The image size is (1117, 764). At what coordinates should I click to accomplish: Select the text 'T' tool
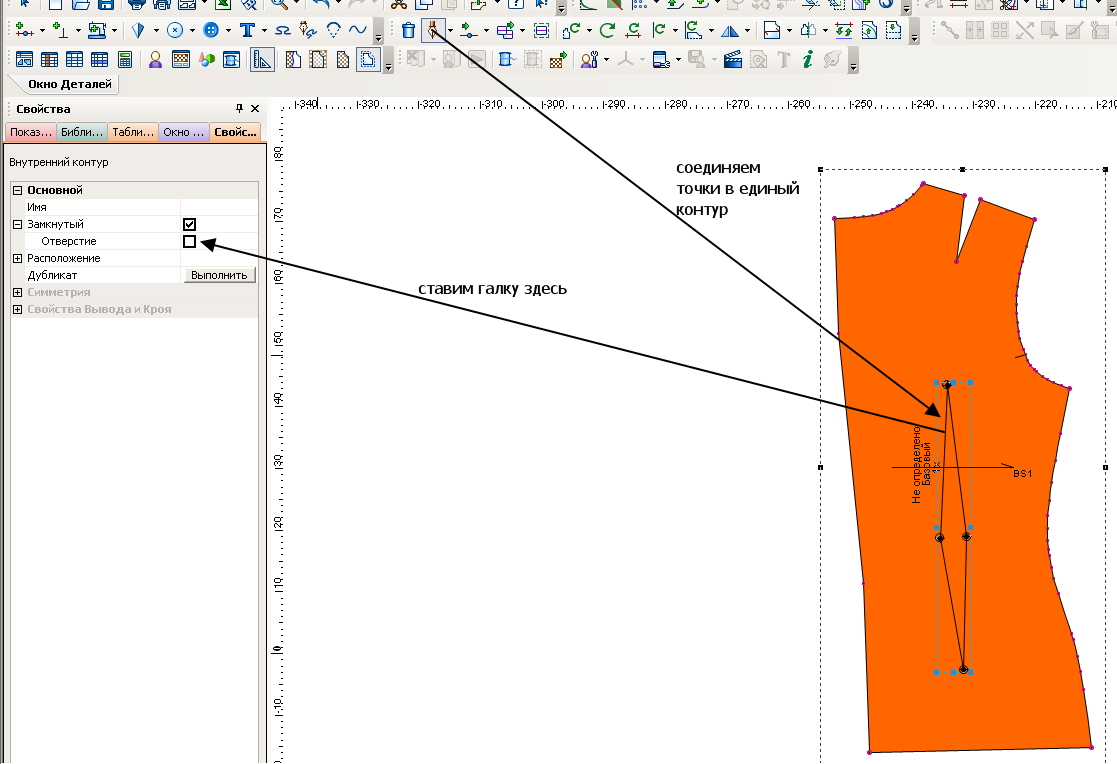[246, 30]
